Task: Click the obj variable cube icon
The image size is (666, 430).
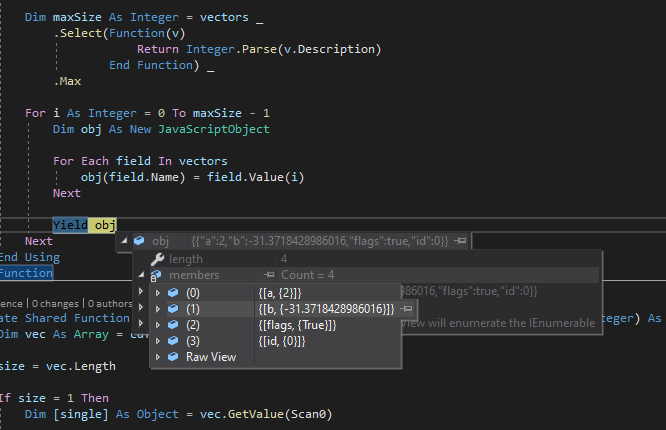Action: point(140,241)
